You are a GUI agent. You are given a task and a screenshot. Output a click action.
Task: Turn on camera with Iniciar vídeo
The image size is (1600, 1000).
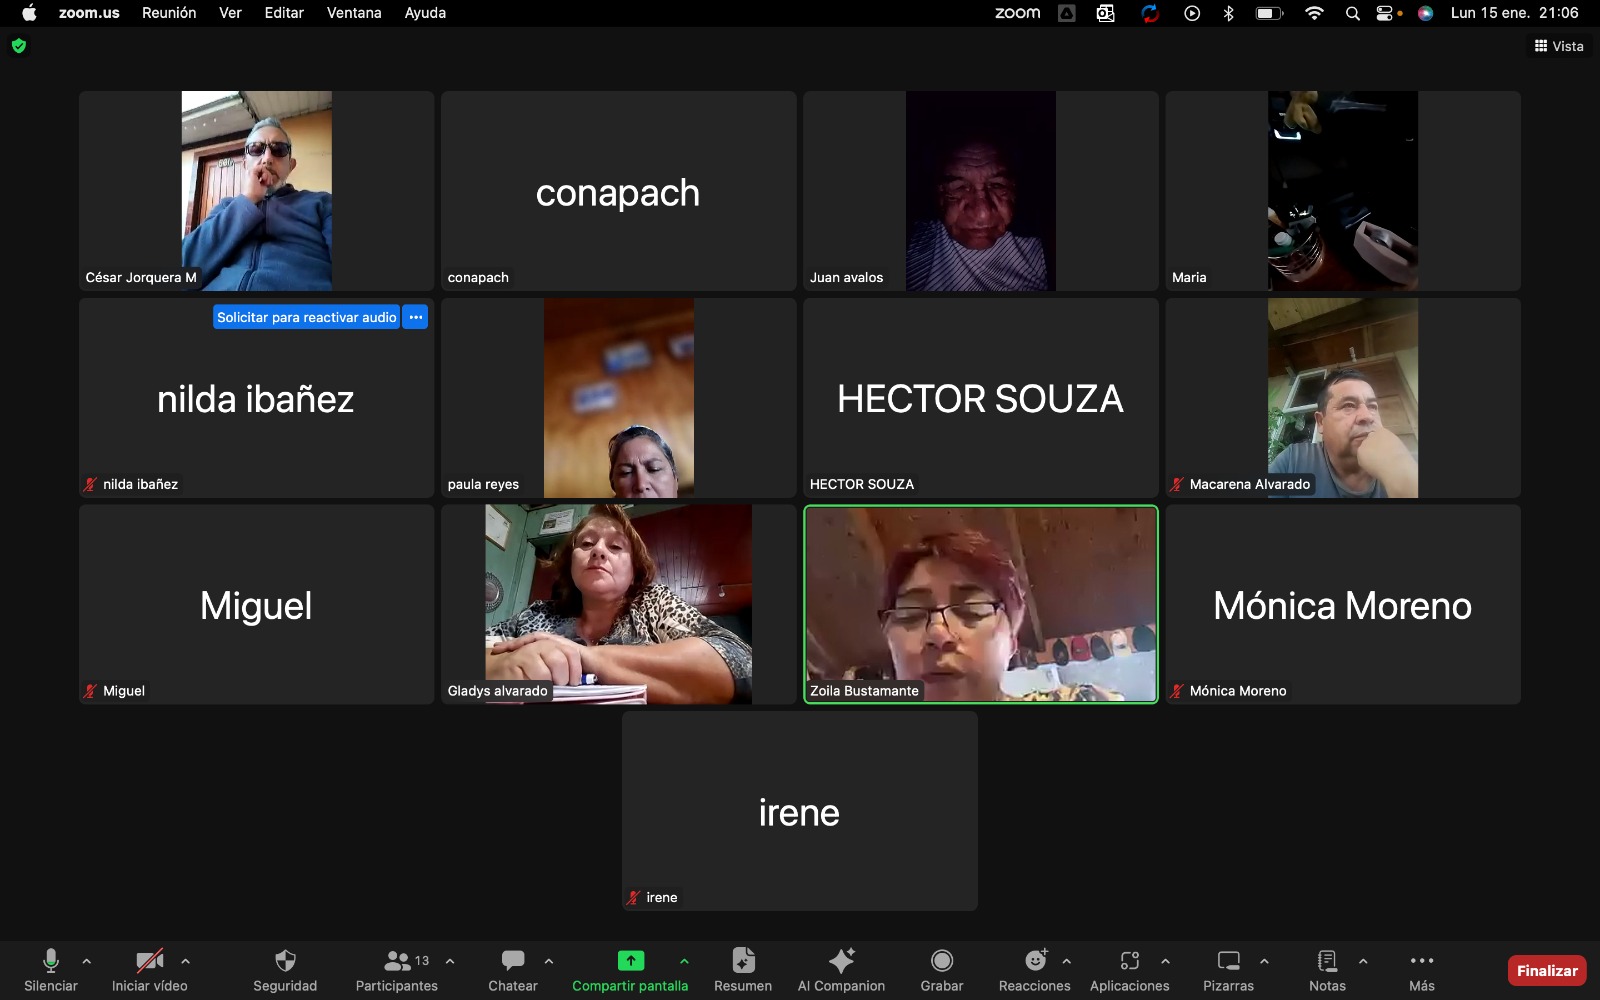[x=150, y=962]
